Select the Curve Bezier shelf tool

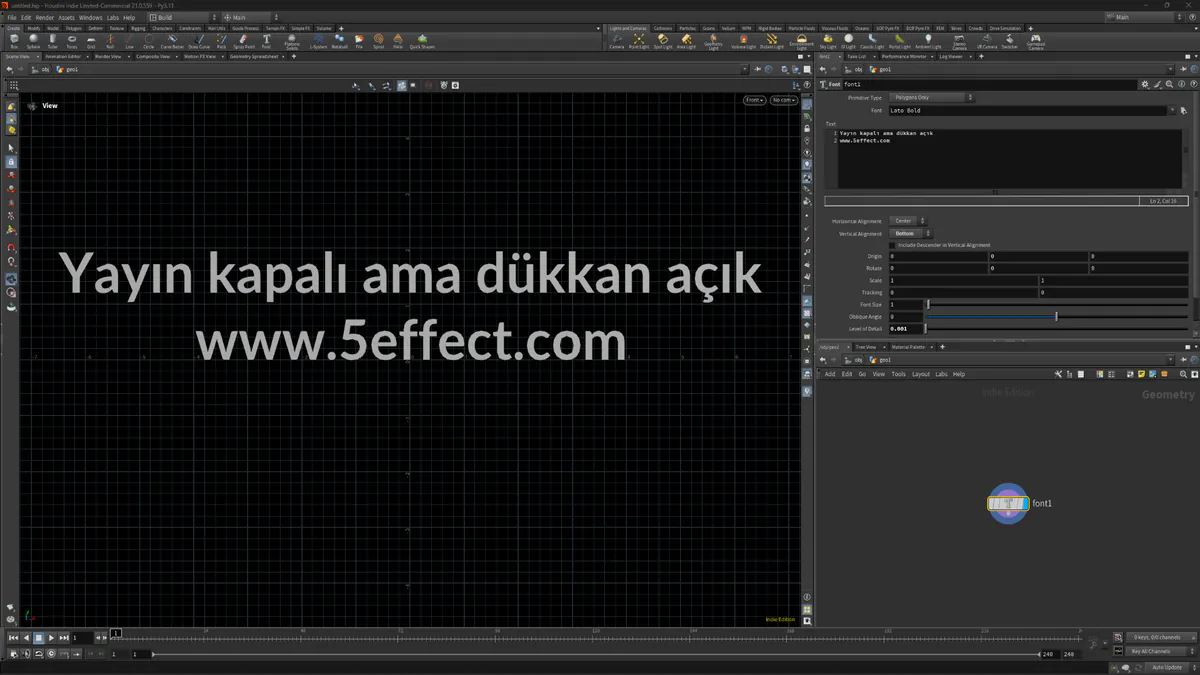point(172,41)
